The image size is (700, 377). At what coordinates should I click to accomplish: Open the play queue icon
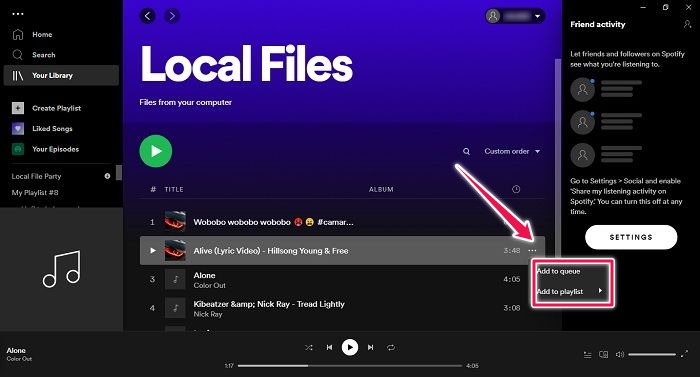point(588,355)
